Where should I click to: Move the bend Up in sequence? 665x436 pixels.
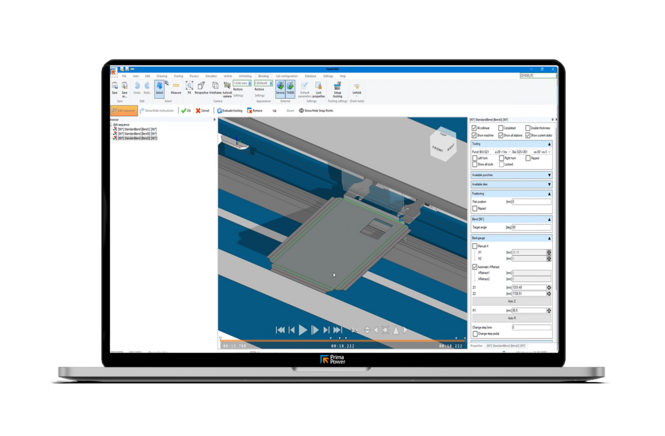pos(274,111)
